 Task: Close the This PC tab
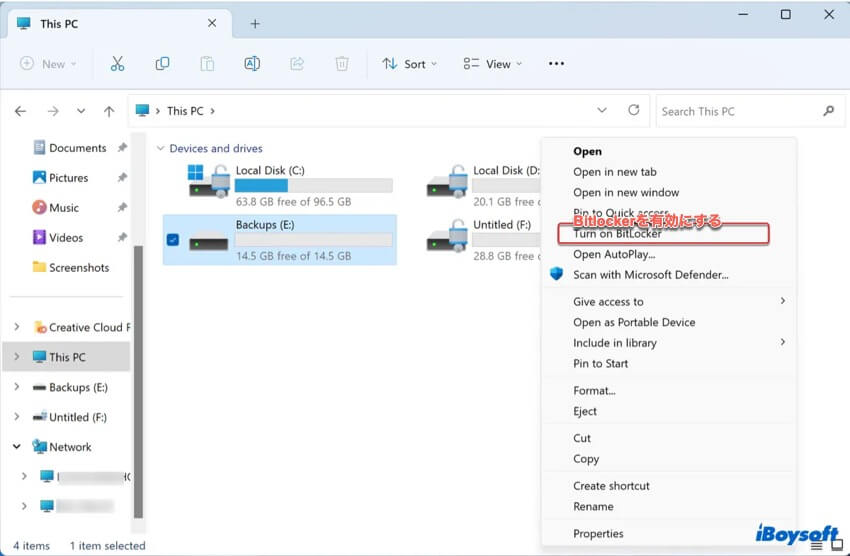click(212, 23)
